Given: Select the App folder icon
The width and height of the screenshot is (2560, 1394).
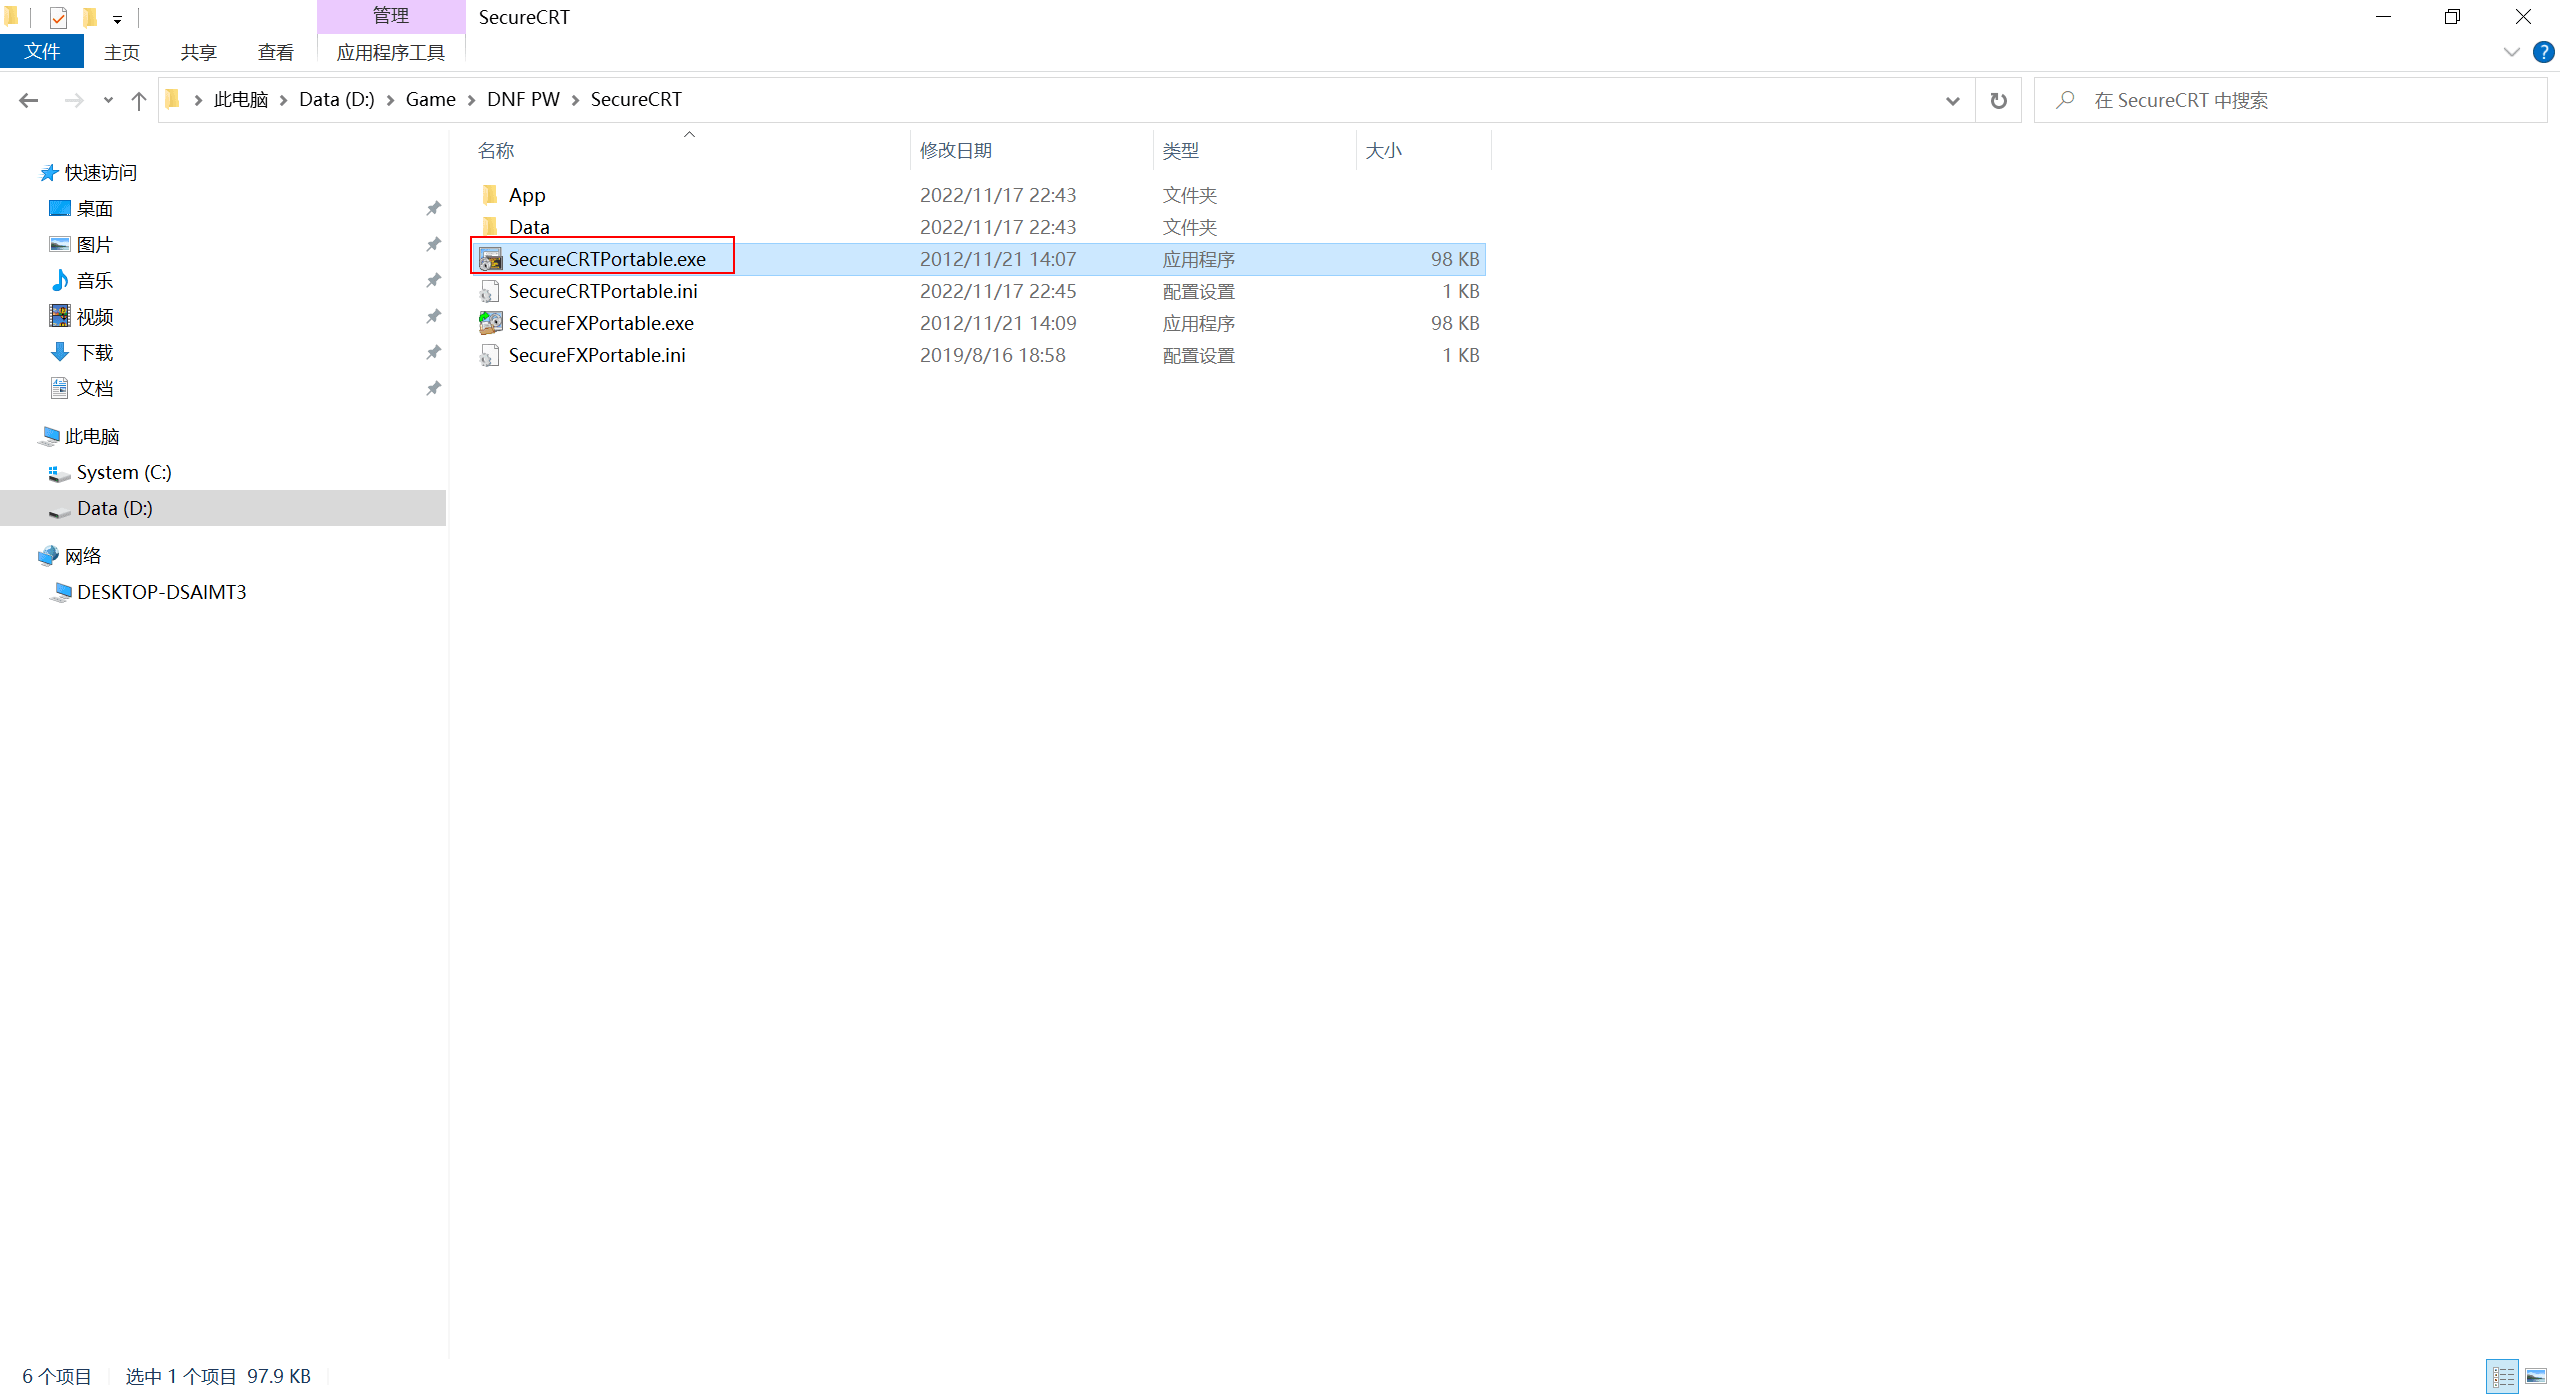Looking at the screenshot, I should point(490,195).
